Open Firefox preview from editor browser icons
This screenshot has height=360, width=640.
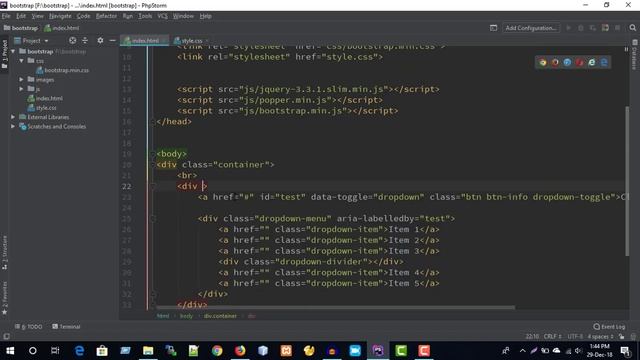click(x=555, y=62)
